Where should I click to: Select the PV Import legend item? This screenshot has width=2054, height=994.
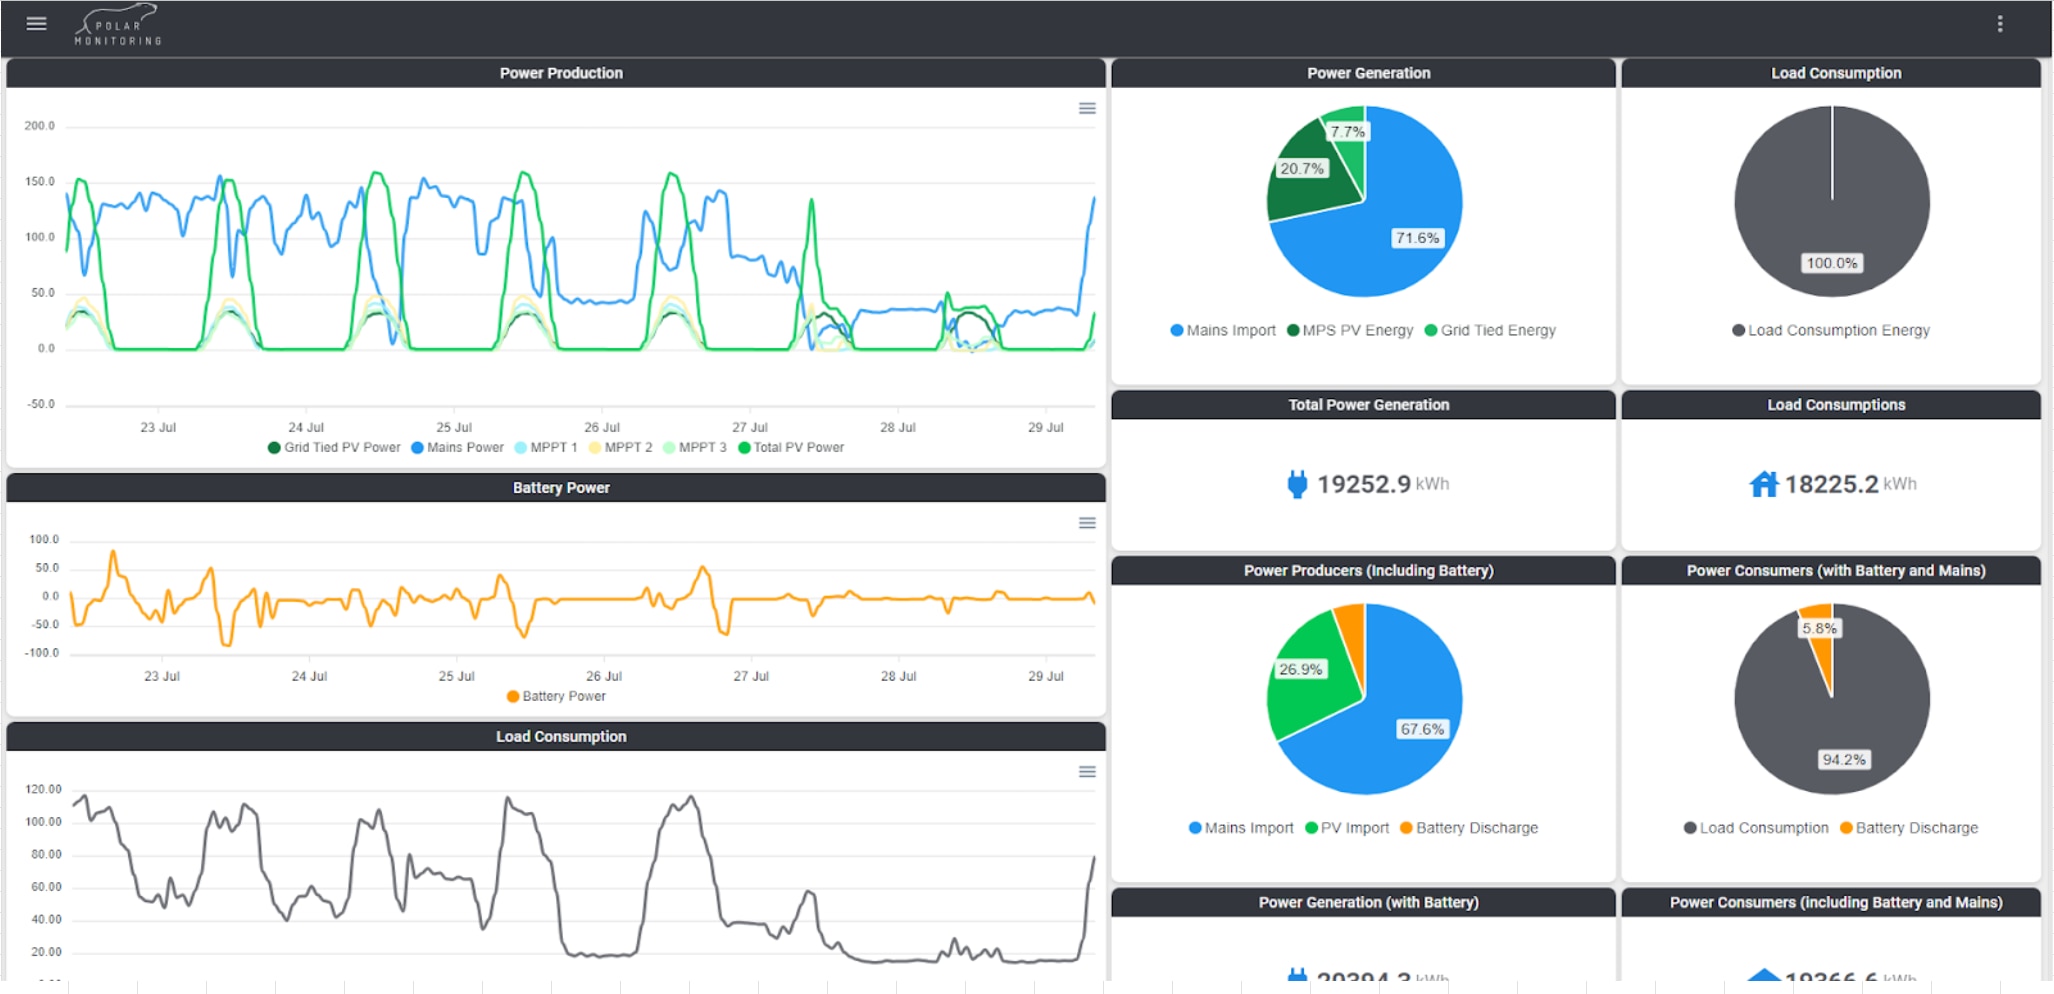[1347, 829]
